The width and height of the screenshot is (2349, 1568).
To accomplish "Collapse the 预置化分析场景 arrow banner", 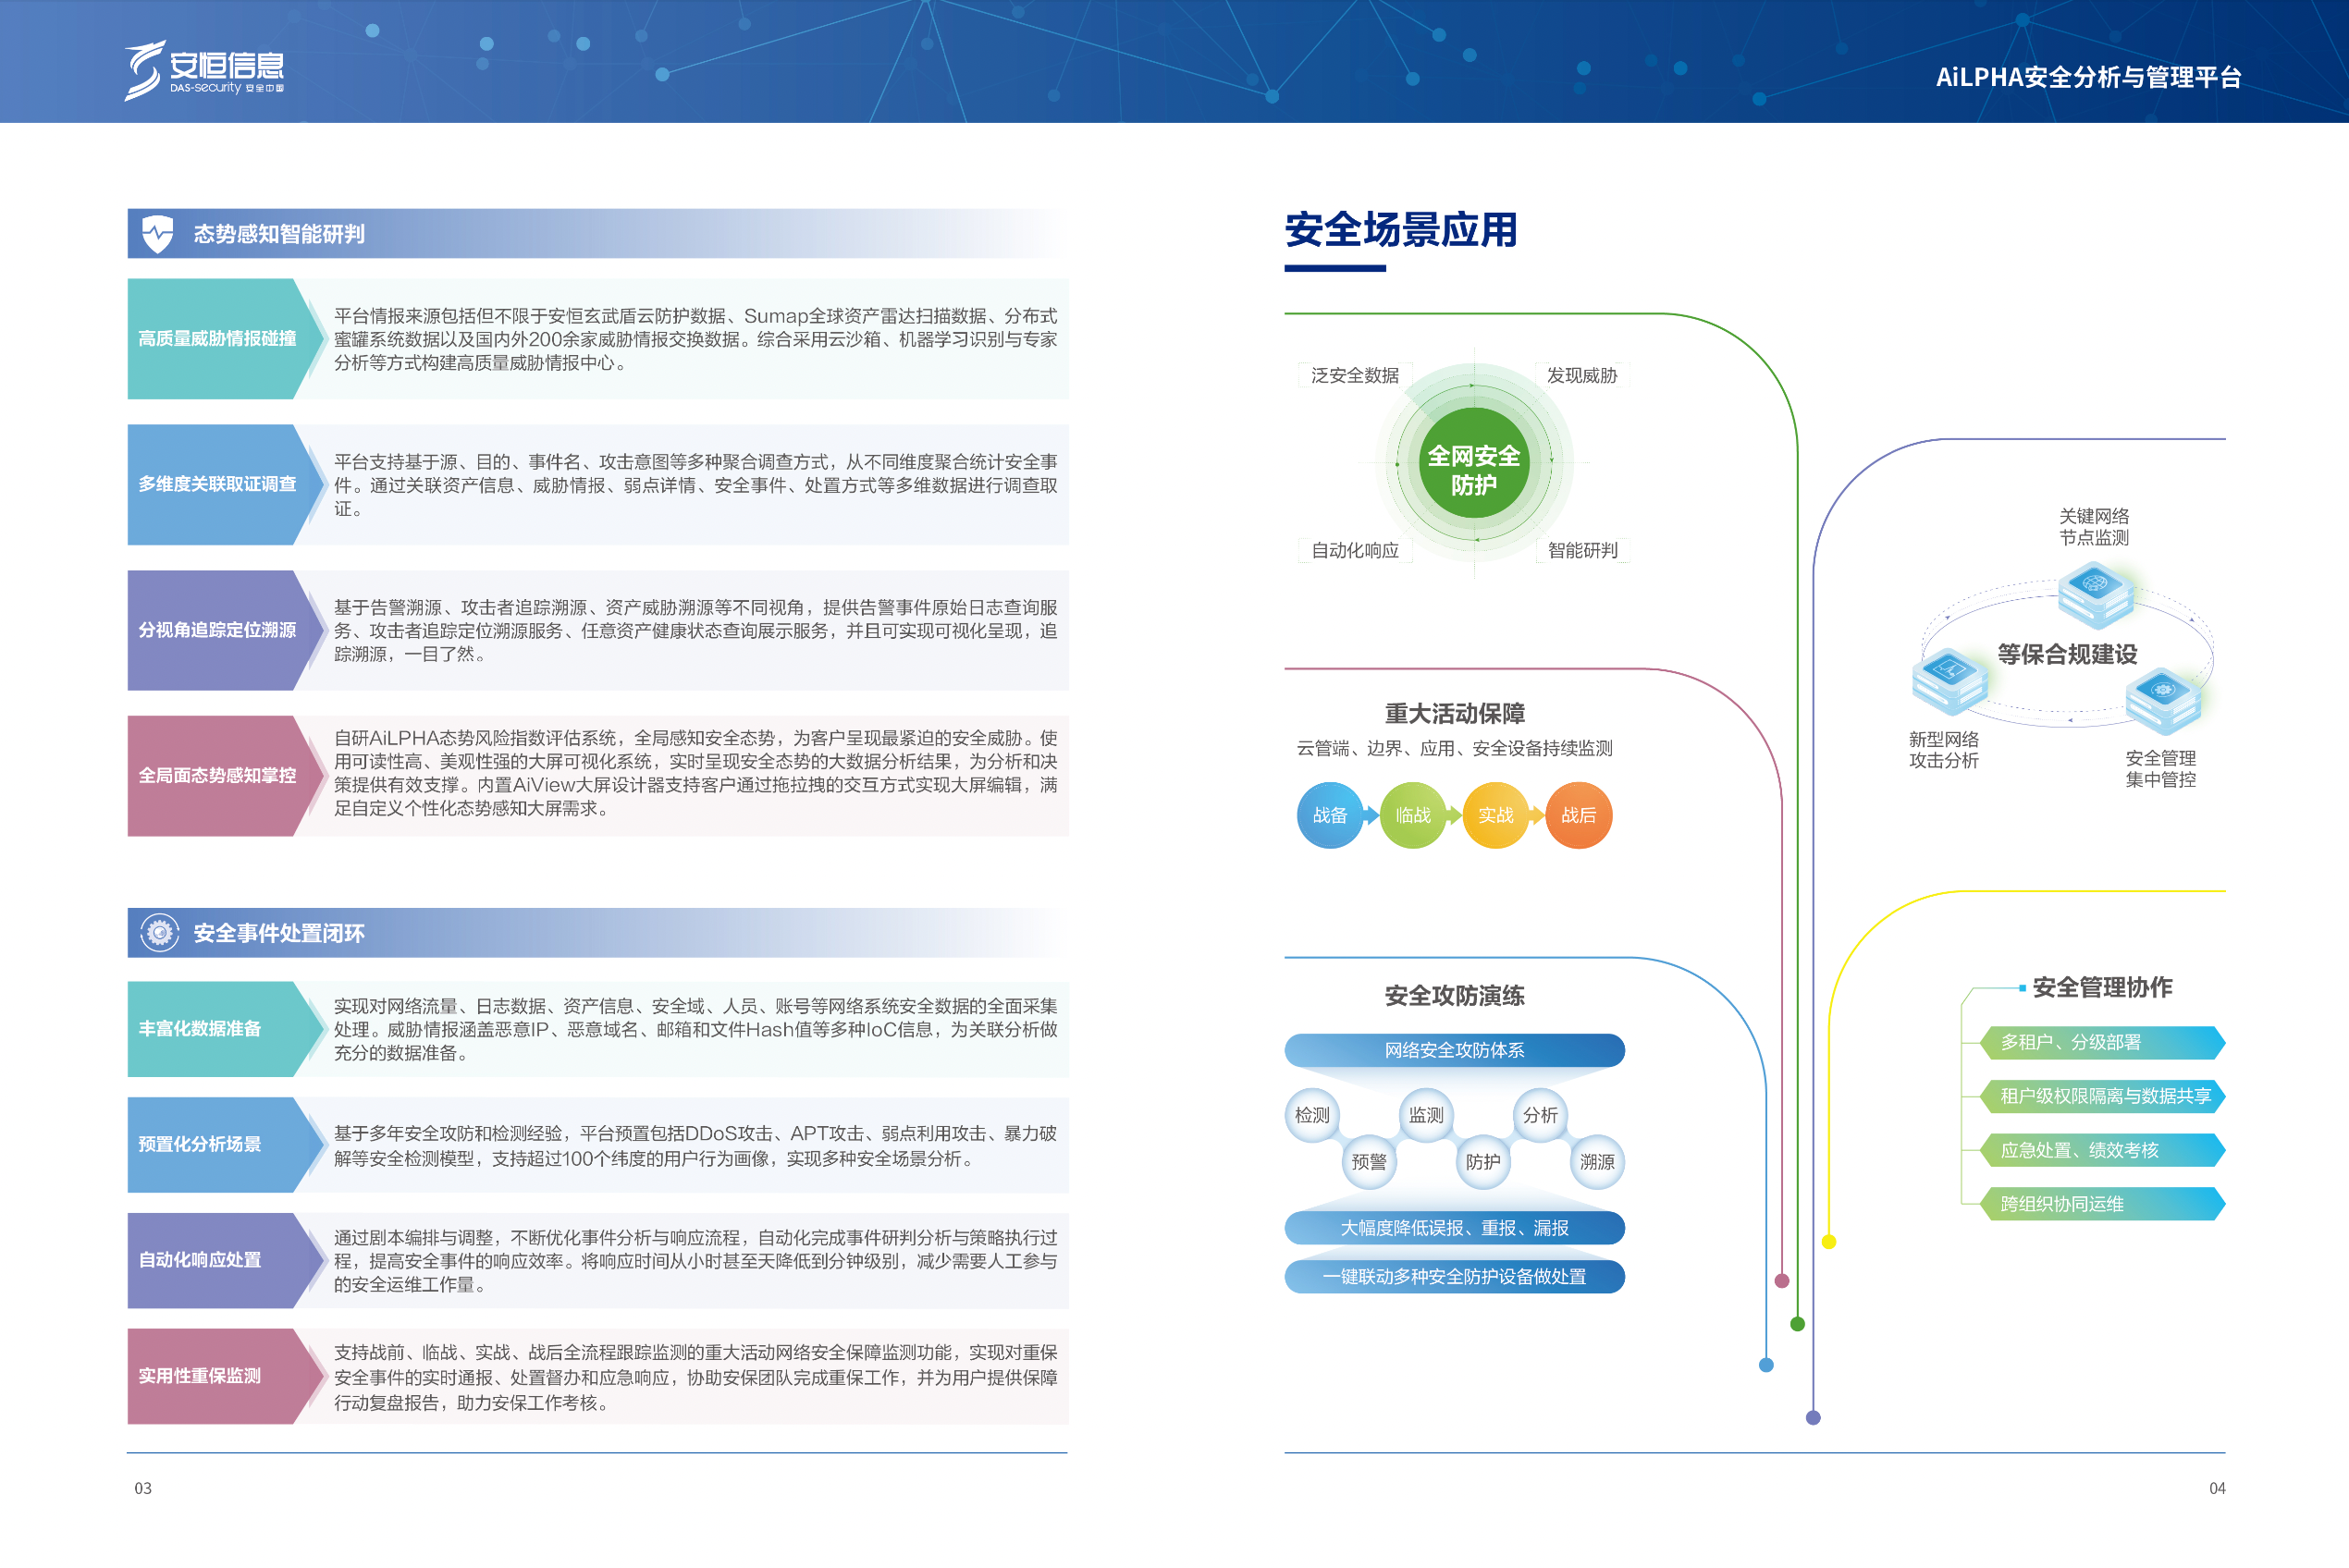I will [213, 1143].
